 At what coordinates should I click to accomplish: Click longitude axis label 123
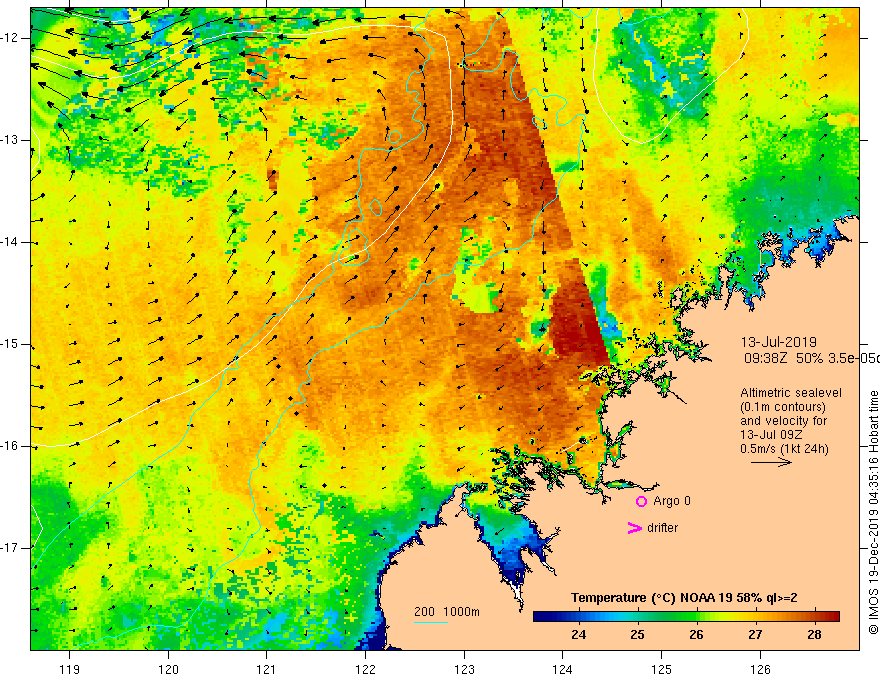point(464,669)
